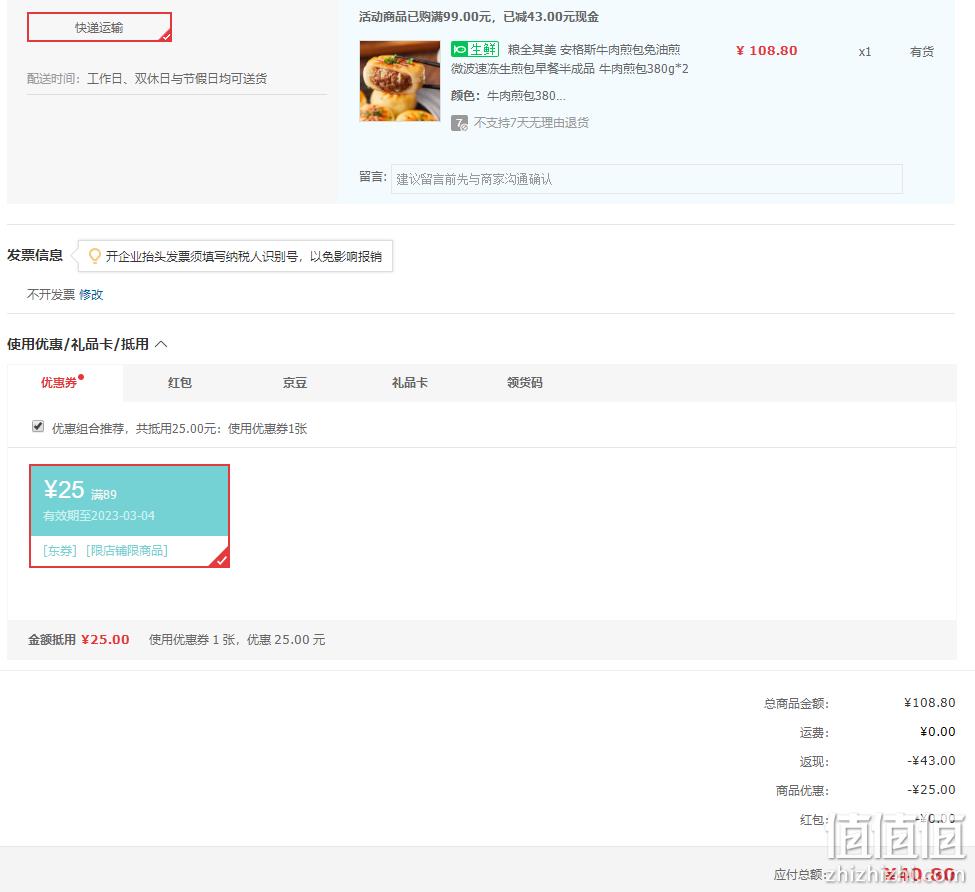
Task: Click the 不支持7天无理由退货 notice text
Action: 531,122
